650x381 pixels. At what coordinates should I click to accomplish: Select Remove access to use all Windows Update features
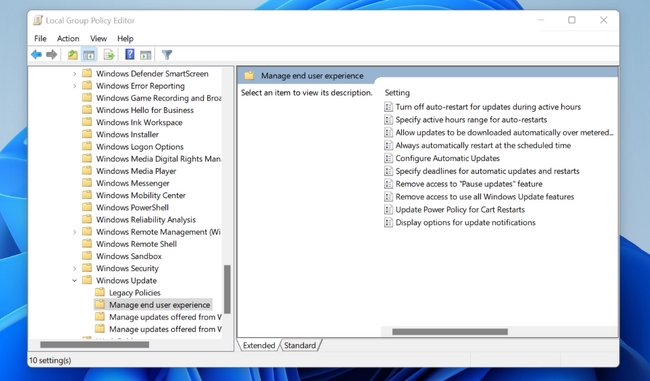point(485,197)
